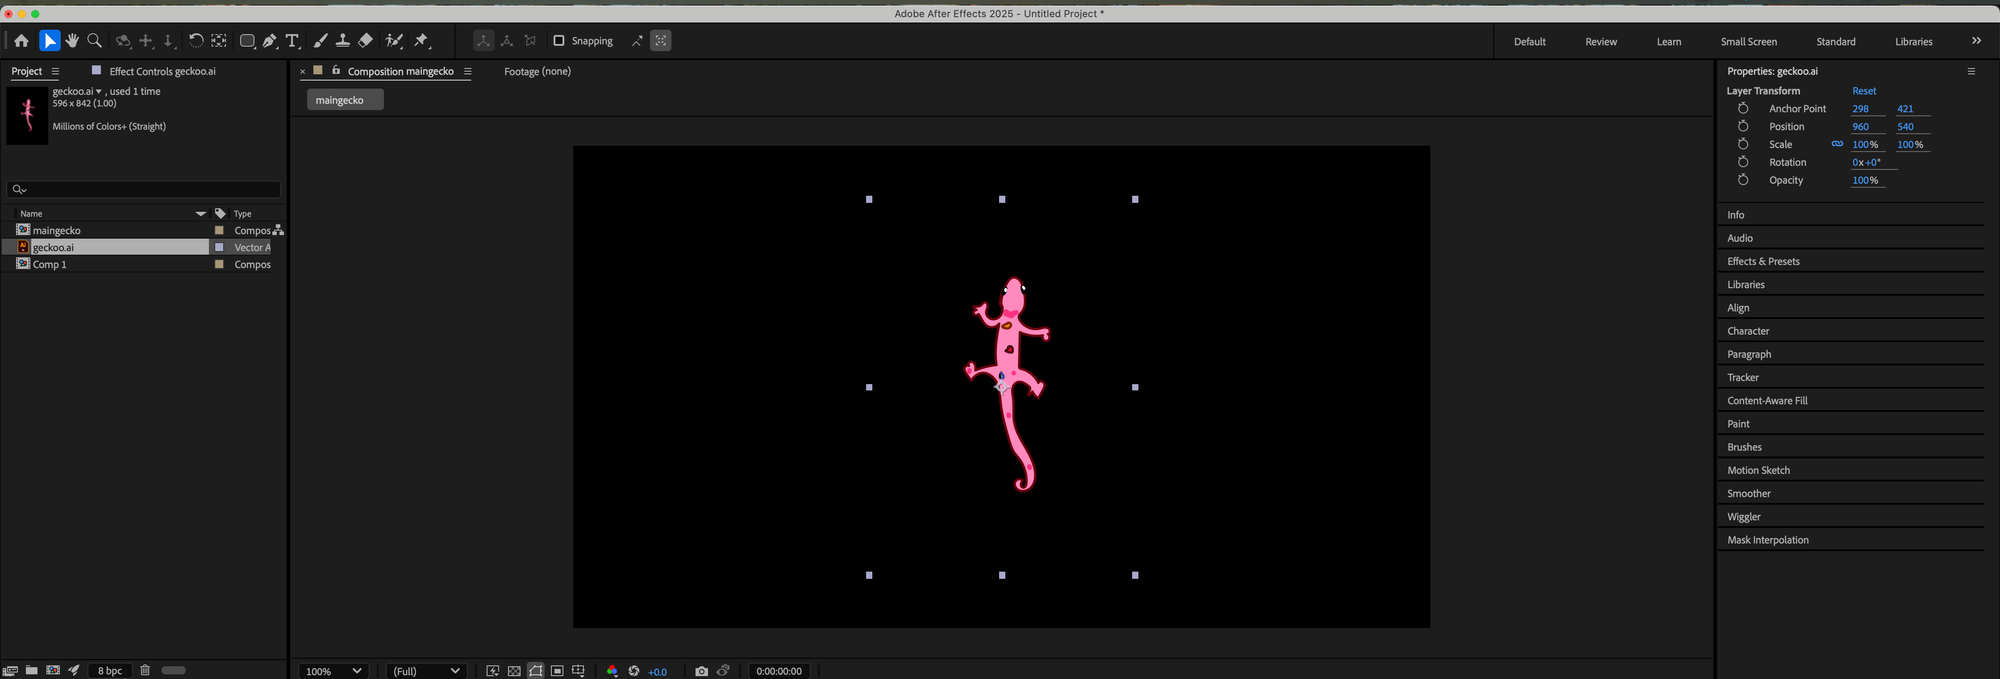Switch to the Learn workspace
This screenshot has width=2000, height=679.
click(1668, 42)
